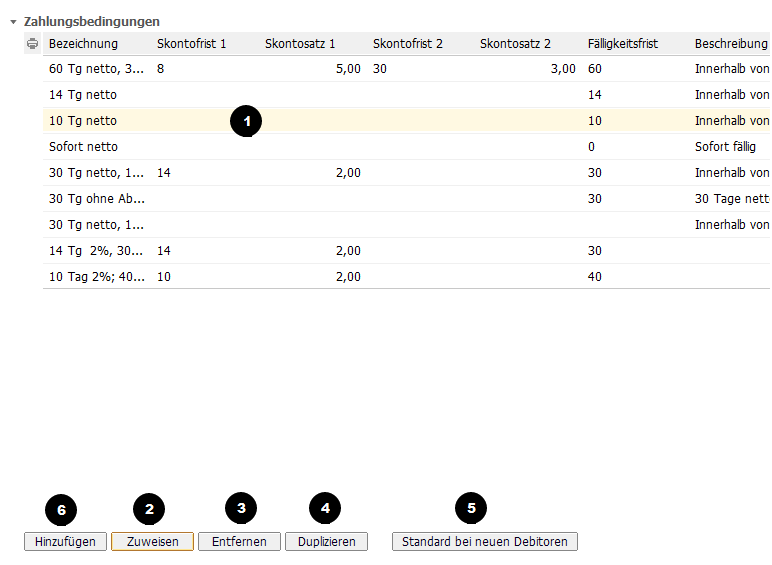The height and width of the screenshot is (565, 772).
Task: Click the '30 Tage nett' description cell
Action: coord(732,199)
